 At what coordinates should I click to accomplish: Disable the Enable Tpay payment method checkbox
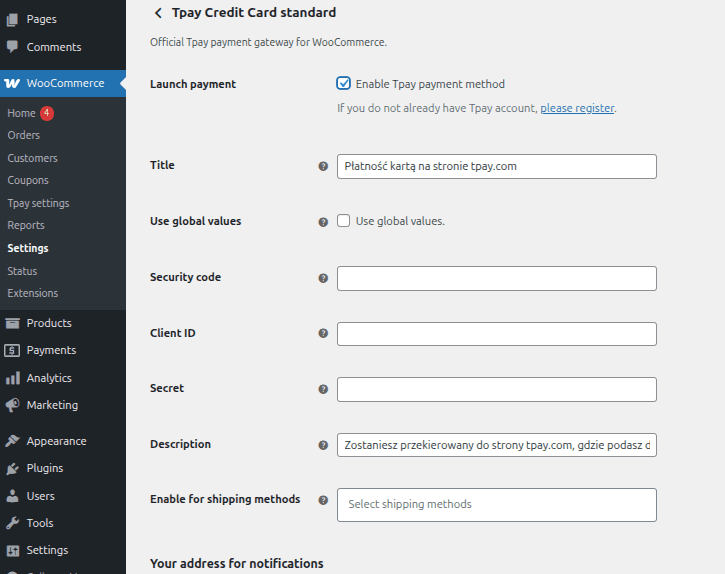[344, 84]
